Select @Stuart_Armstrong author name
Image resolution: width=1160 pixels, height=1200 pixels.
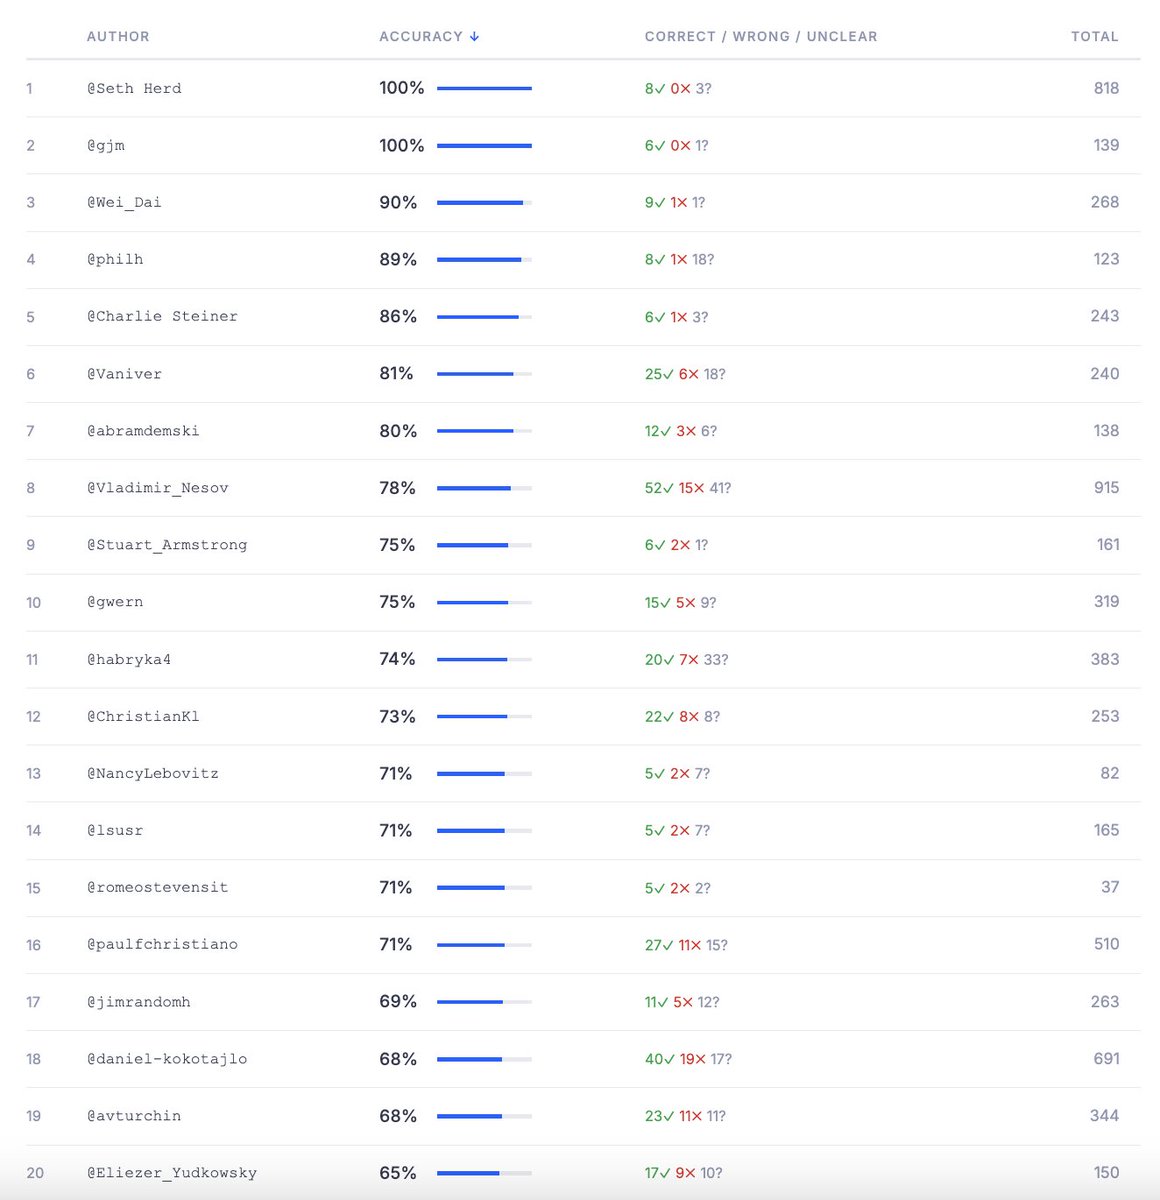pos(167,545)
